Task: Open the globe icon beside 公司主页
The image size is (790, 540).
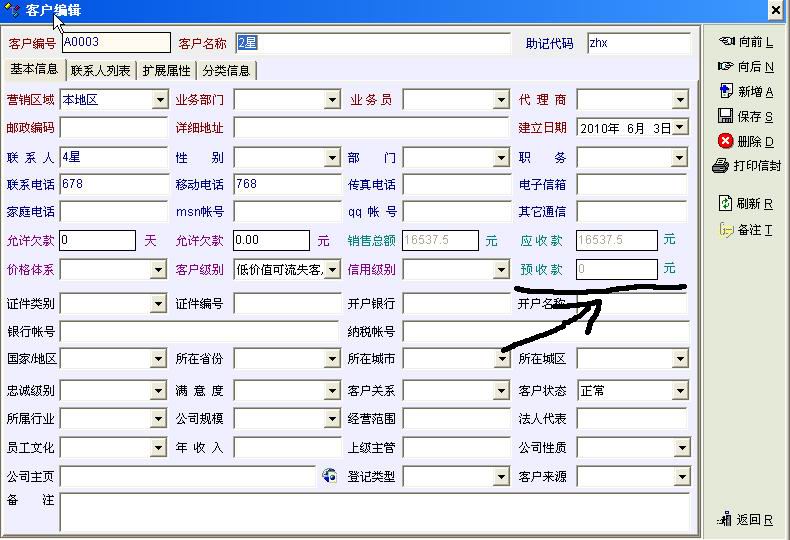Action: 329,477
